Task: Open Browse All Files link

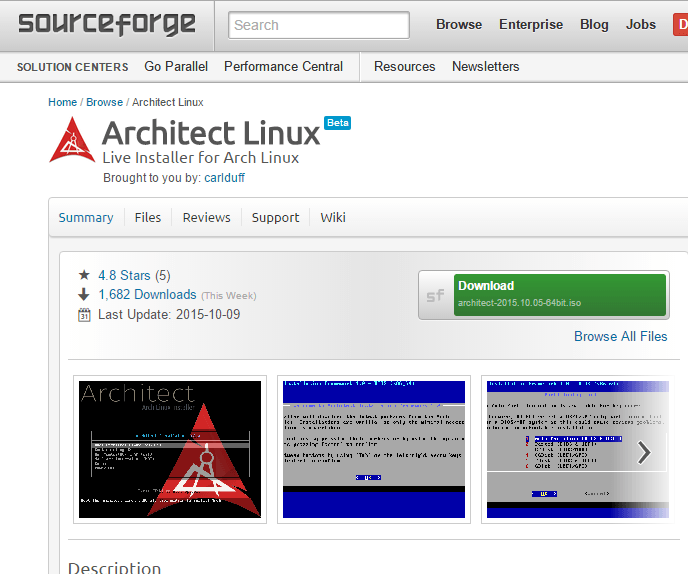Action: [x=620, y=336]
